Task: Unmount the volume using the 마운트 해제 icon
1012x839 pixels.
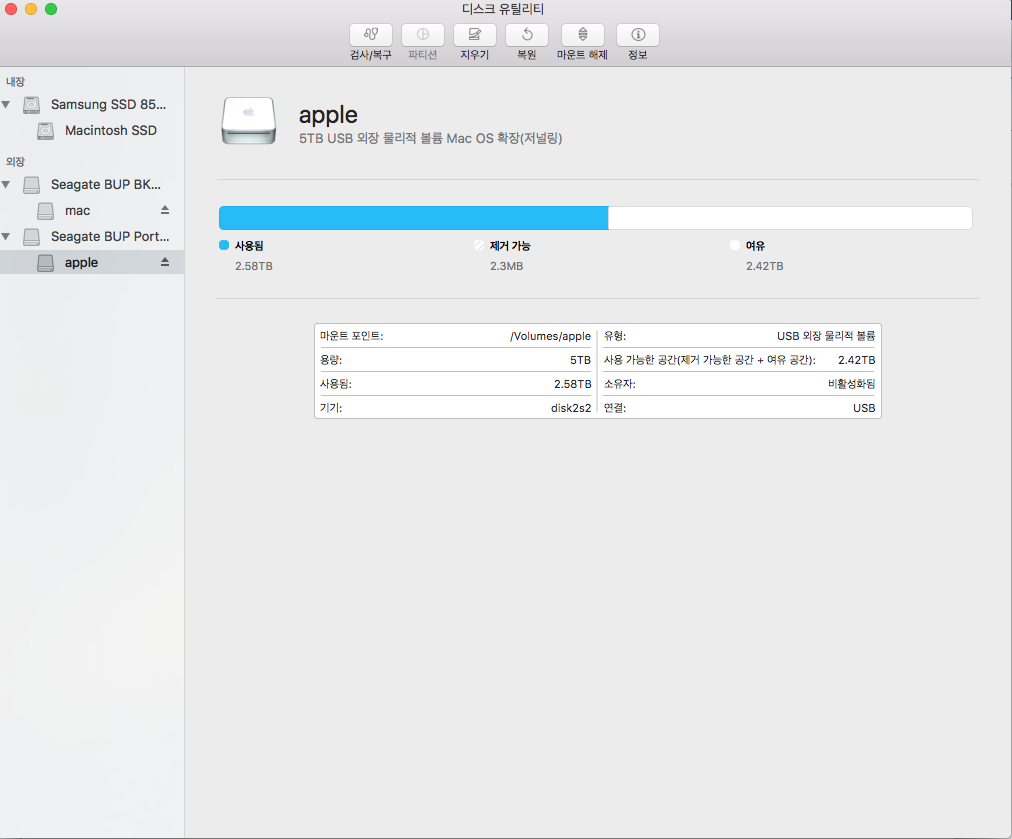Action: pyautogui.click(x=582, y=35)
